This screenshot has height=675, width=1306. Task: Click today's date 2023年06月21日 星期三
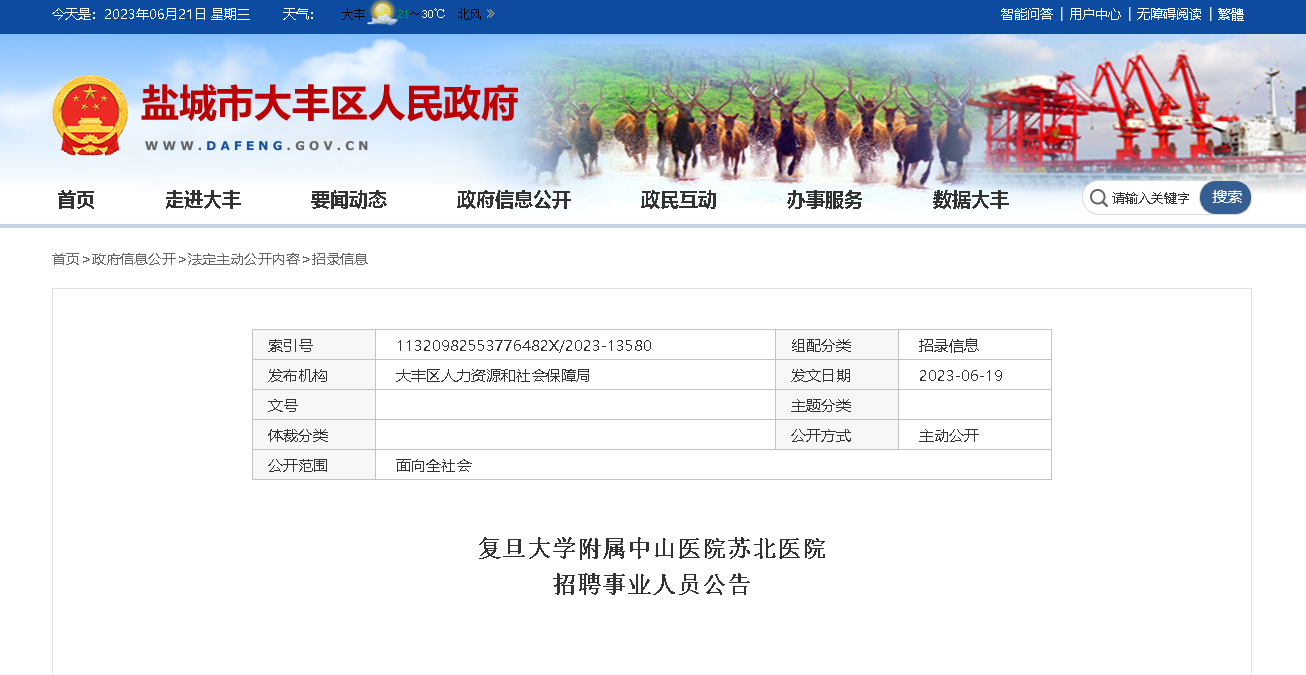tap(177, 14)
